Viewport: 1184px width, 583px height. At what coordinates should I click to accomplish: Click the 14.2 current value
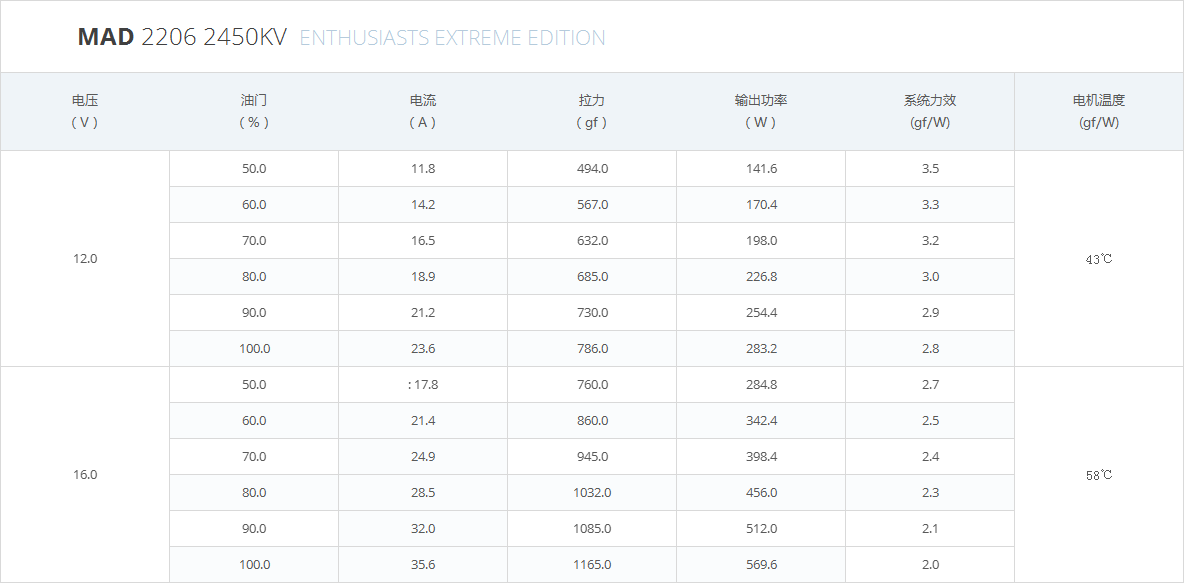tap(423, 205)
